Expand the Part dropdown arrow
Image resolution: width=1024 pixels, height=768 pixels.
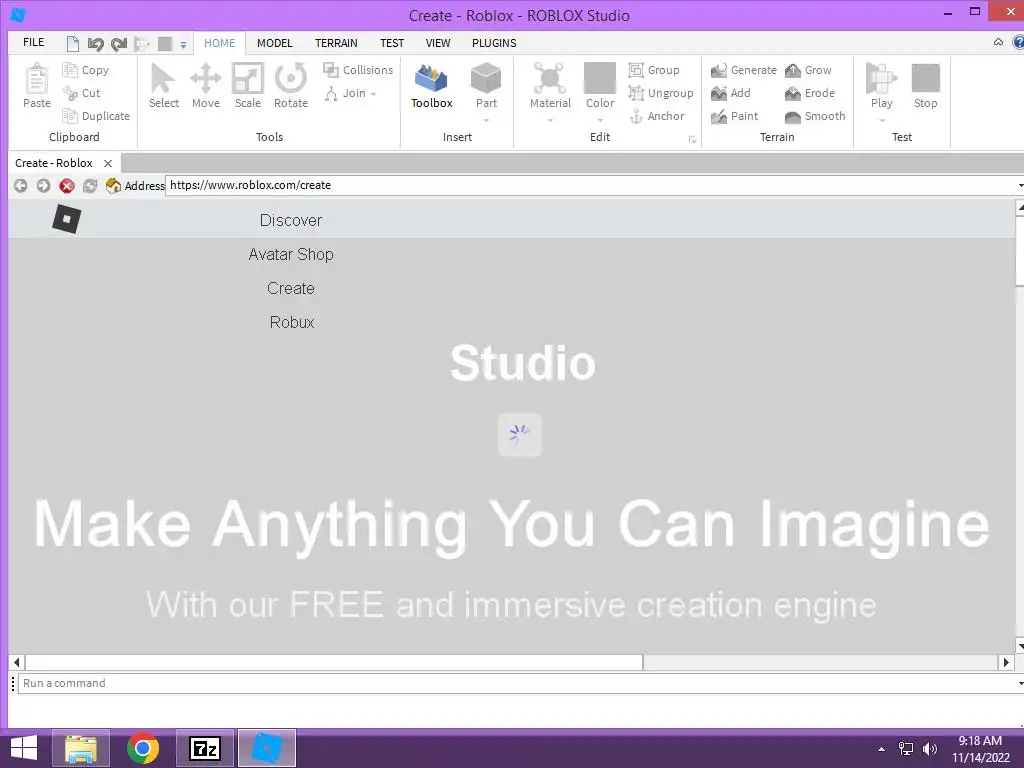point(486,120)
